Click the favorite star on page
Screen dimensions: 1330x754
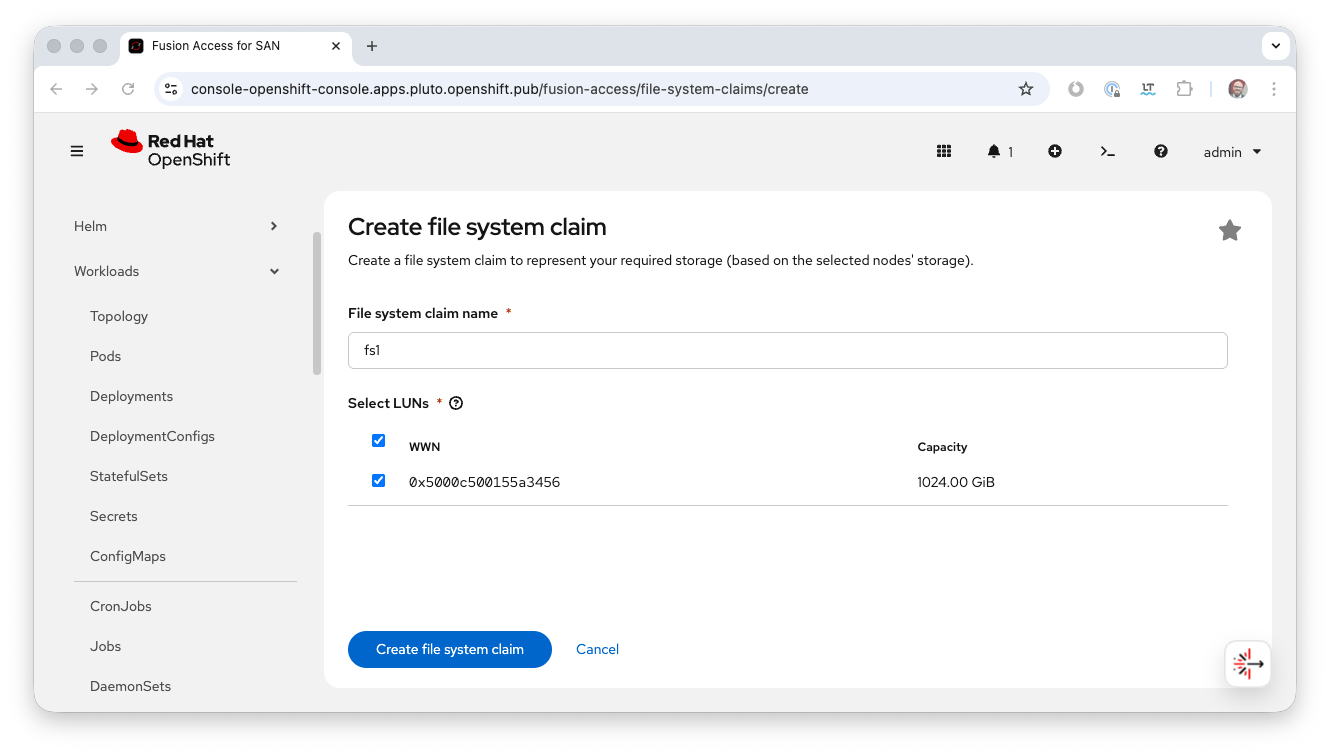coord(1229,231)
